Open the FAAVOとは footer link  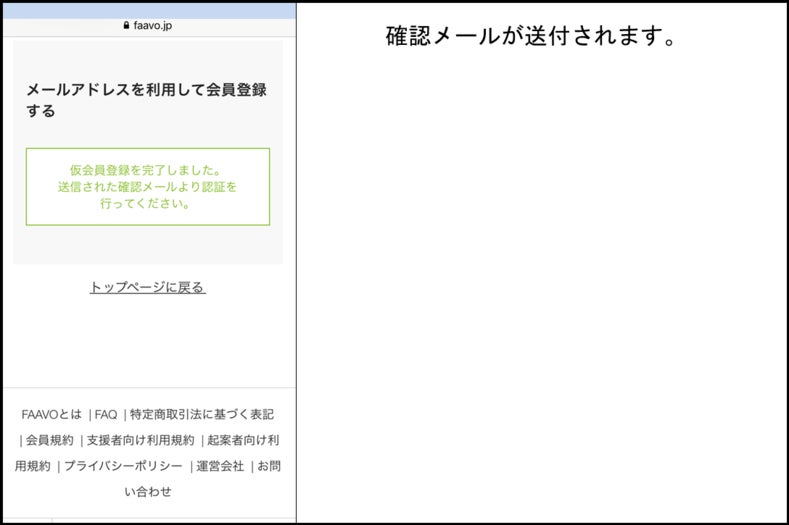pyautogui.click(x=51, y=414)
